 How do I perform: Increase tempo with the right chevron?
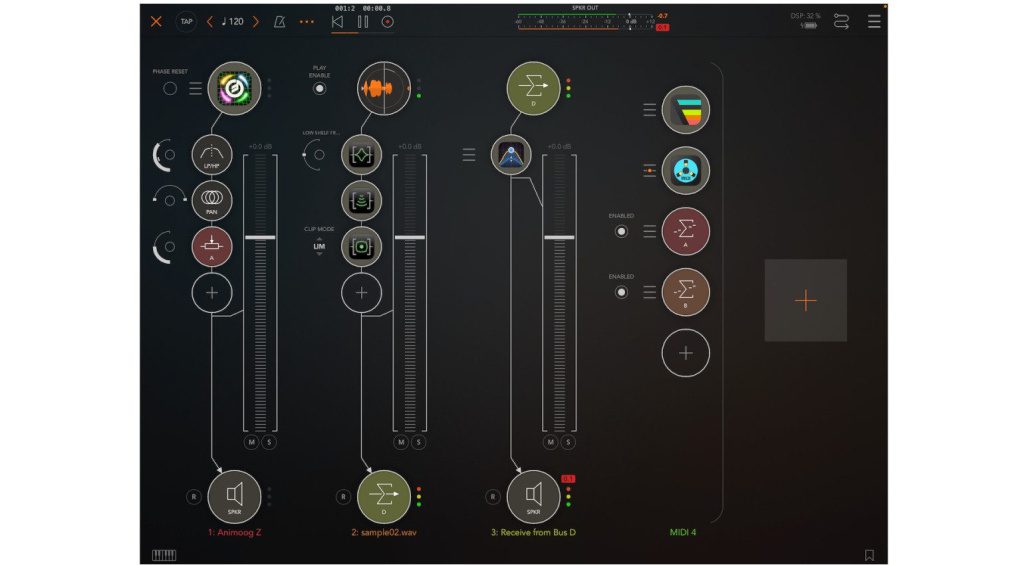256,21
